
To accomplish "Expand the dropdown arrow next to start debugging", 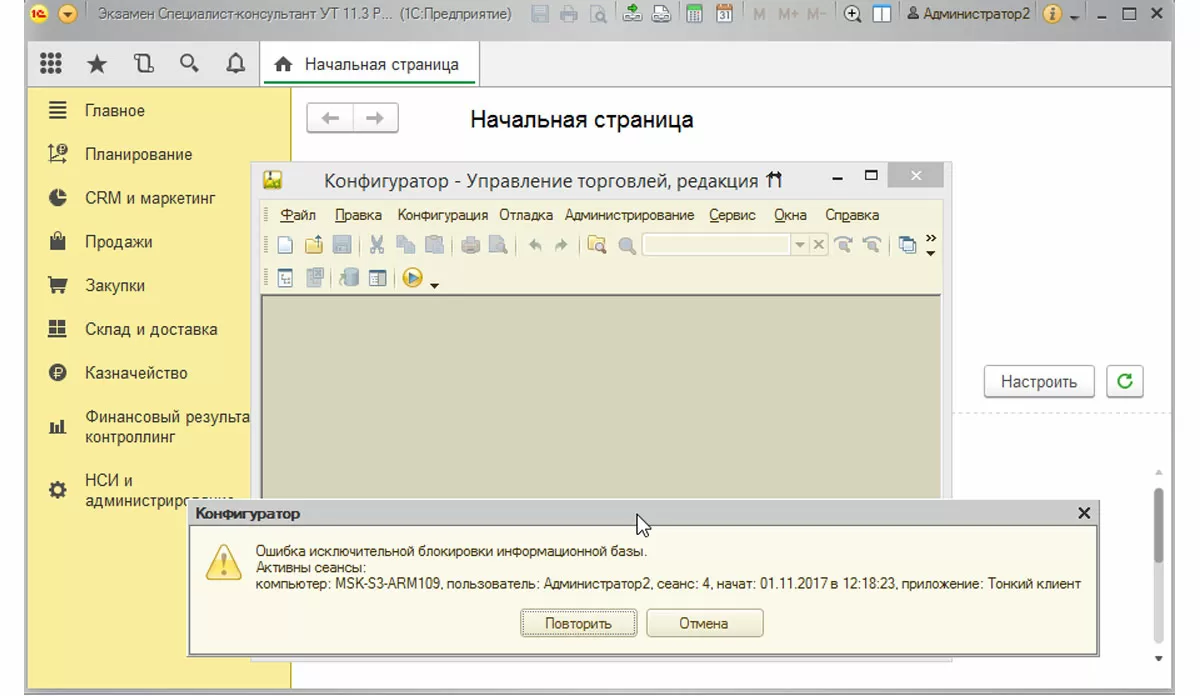I will (x=434, y=284).
